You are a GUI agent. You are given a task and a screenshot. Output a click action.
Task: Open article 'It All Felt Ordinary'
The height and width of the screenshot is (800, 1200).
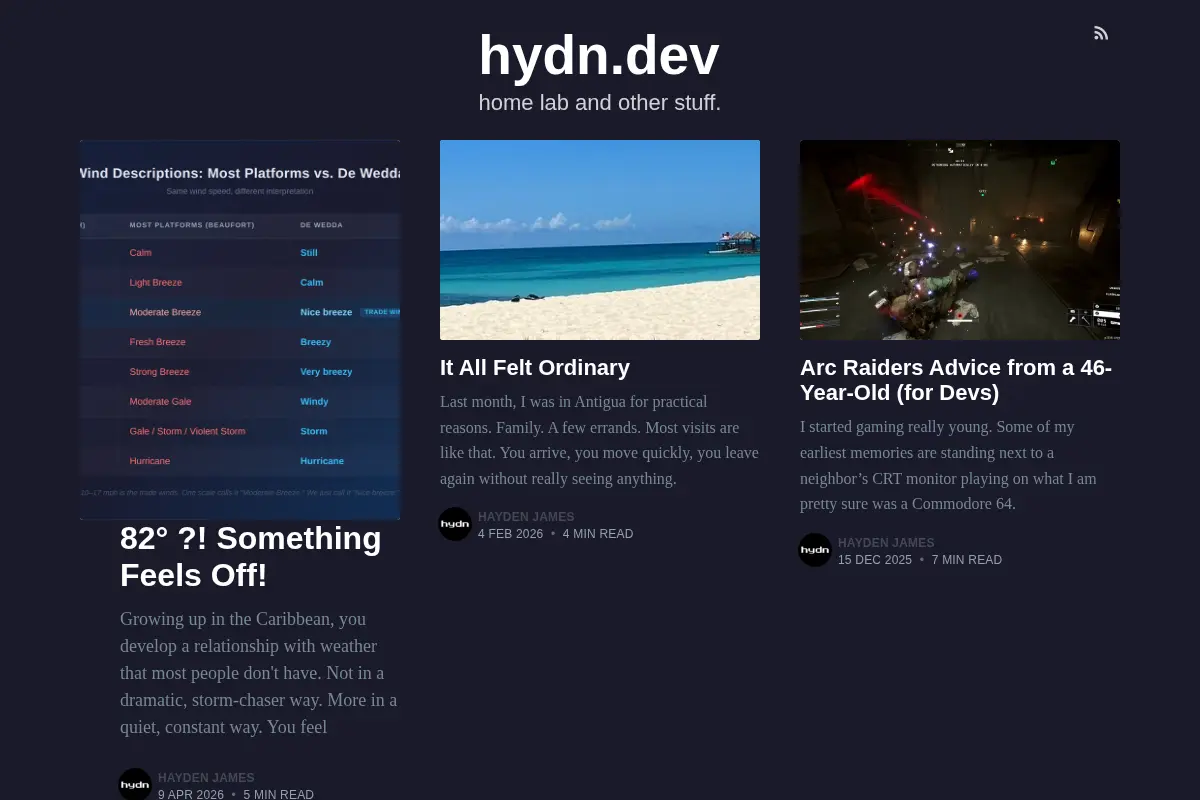(535, 368)
